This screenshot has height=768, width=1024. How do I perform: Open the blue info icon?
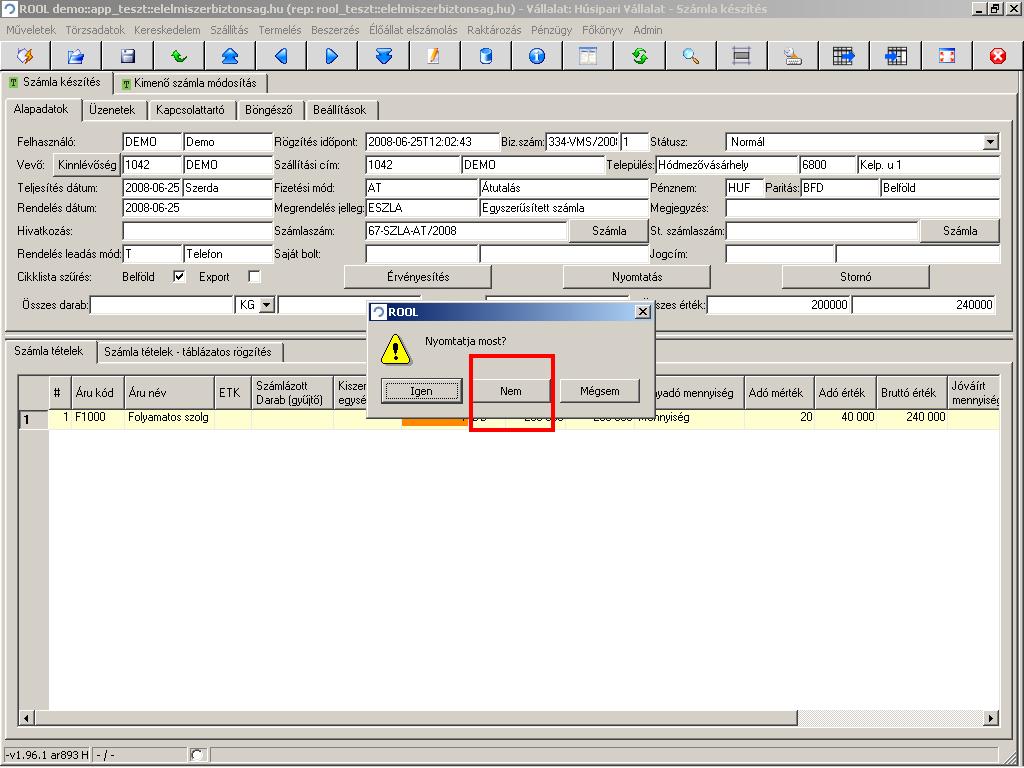click(537, 56)
